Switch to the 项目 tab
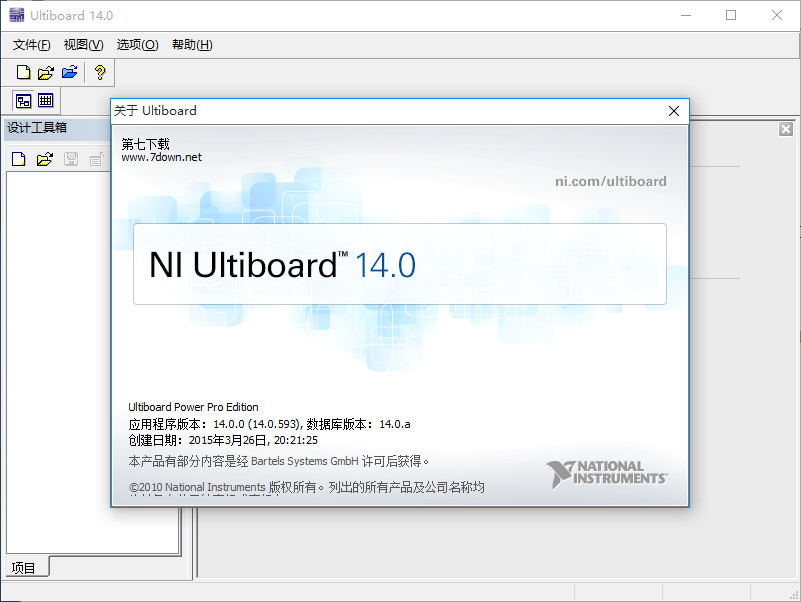This screenshot has width=801, height=602. tap(23, 568)
